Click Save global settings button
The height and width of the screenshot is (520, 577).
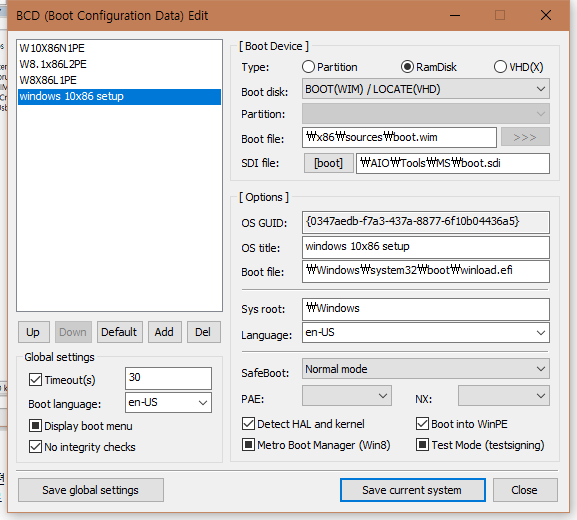91,490
